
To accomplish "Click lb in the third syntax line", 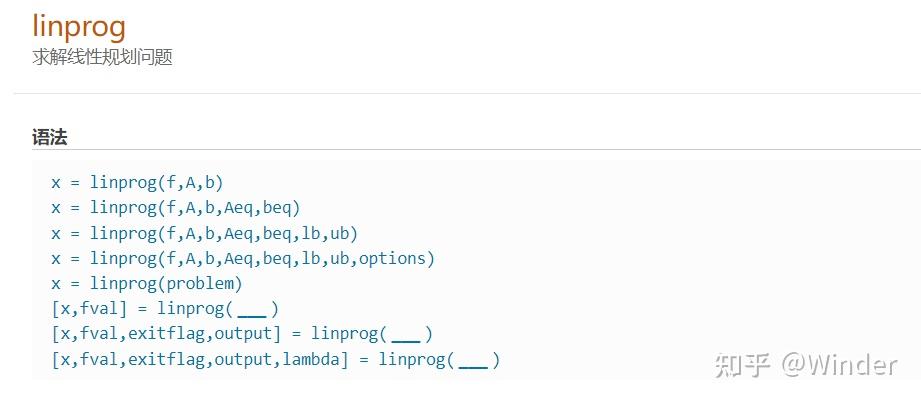I will tap(311, 233).
